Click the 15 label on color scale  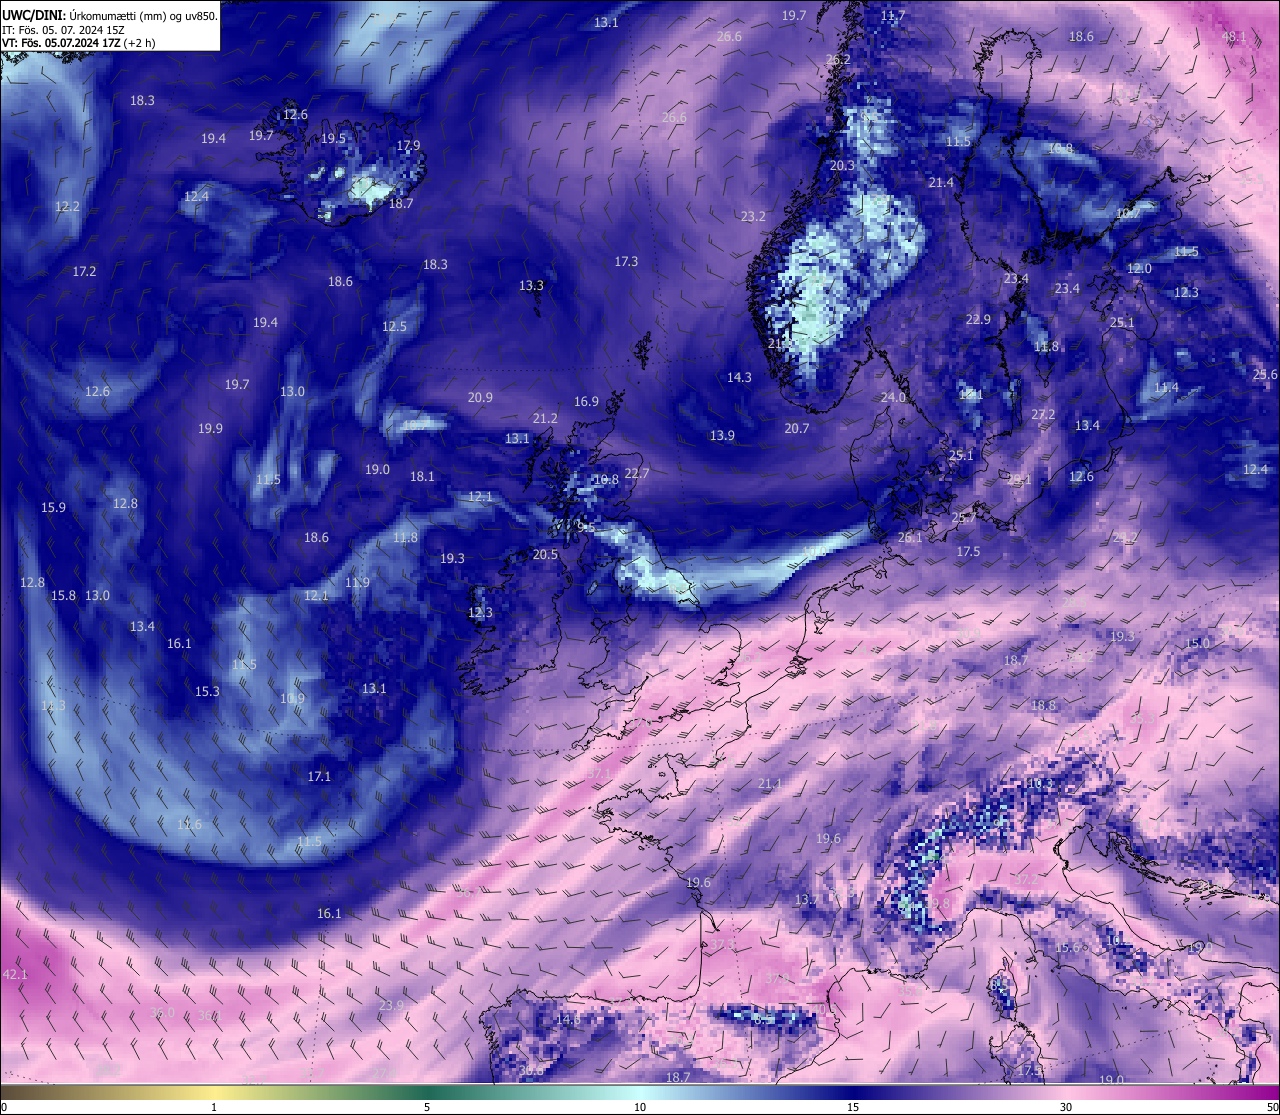point(853,1107)
